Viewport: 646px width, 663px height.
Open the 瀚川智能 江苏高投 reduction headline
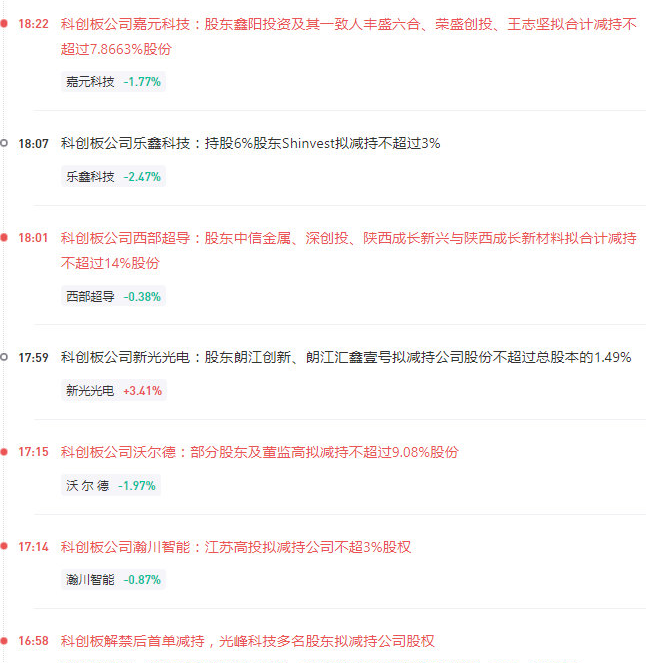coord(235,547)
